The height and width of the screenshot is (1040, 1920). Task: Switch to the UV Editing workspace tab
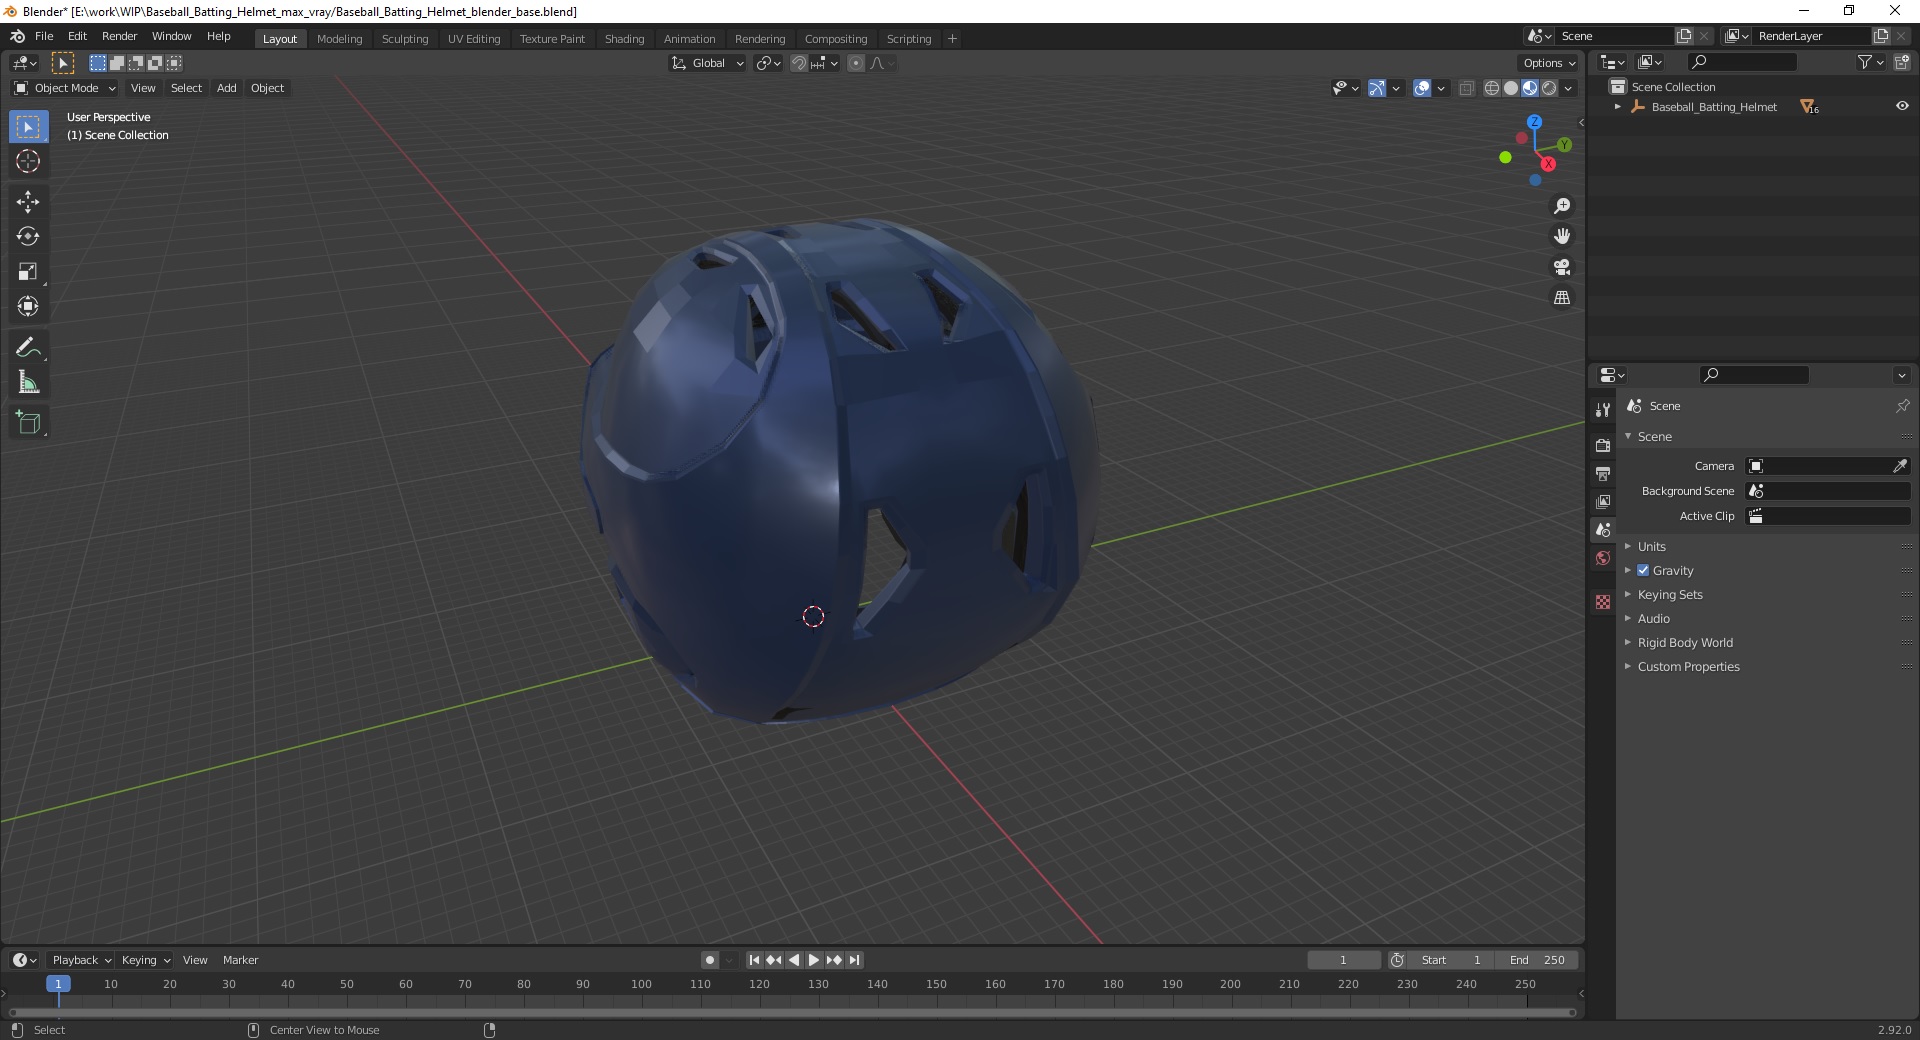click(474, 39)
